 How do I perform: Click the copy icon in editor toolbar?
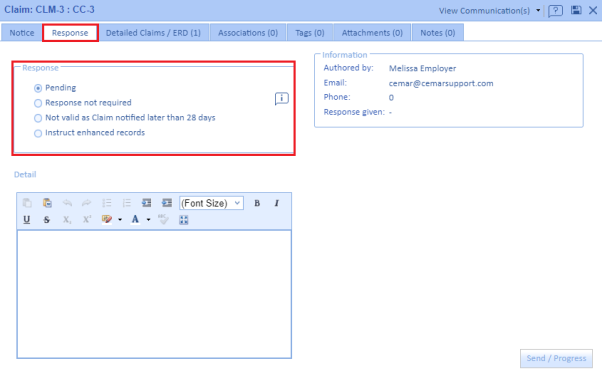27,203
